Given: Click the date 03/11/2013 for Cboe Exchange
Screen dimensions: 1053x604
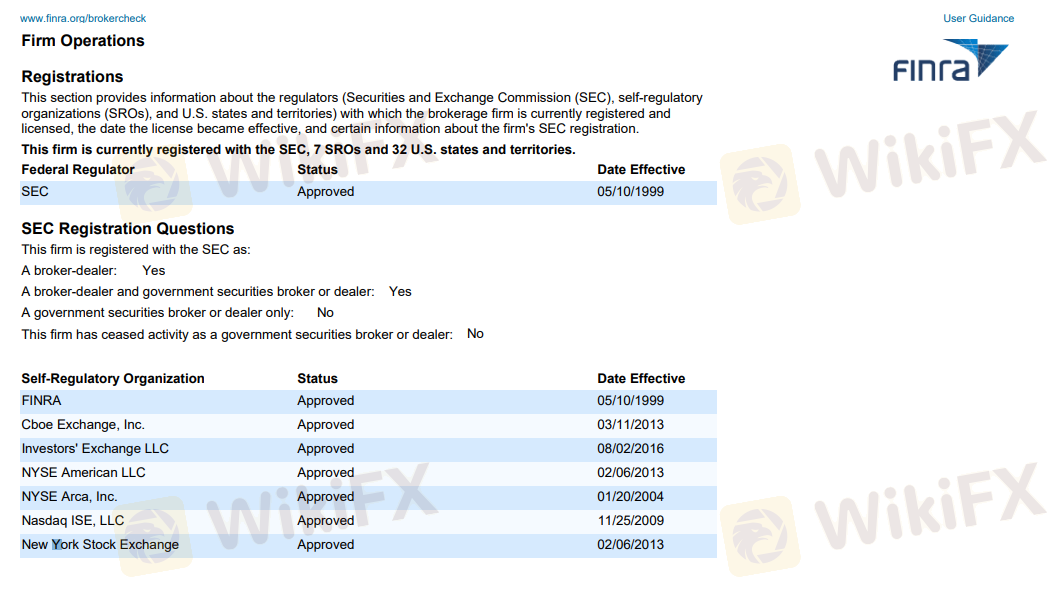Looking at the screenshot, I should (x=630, y=425).
